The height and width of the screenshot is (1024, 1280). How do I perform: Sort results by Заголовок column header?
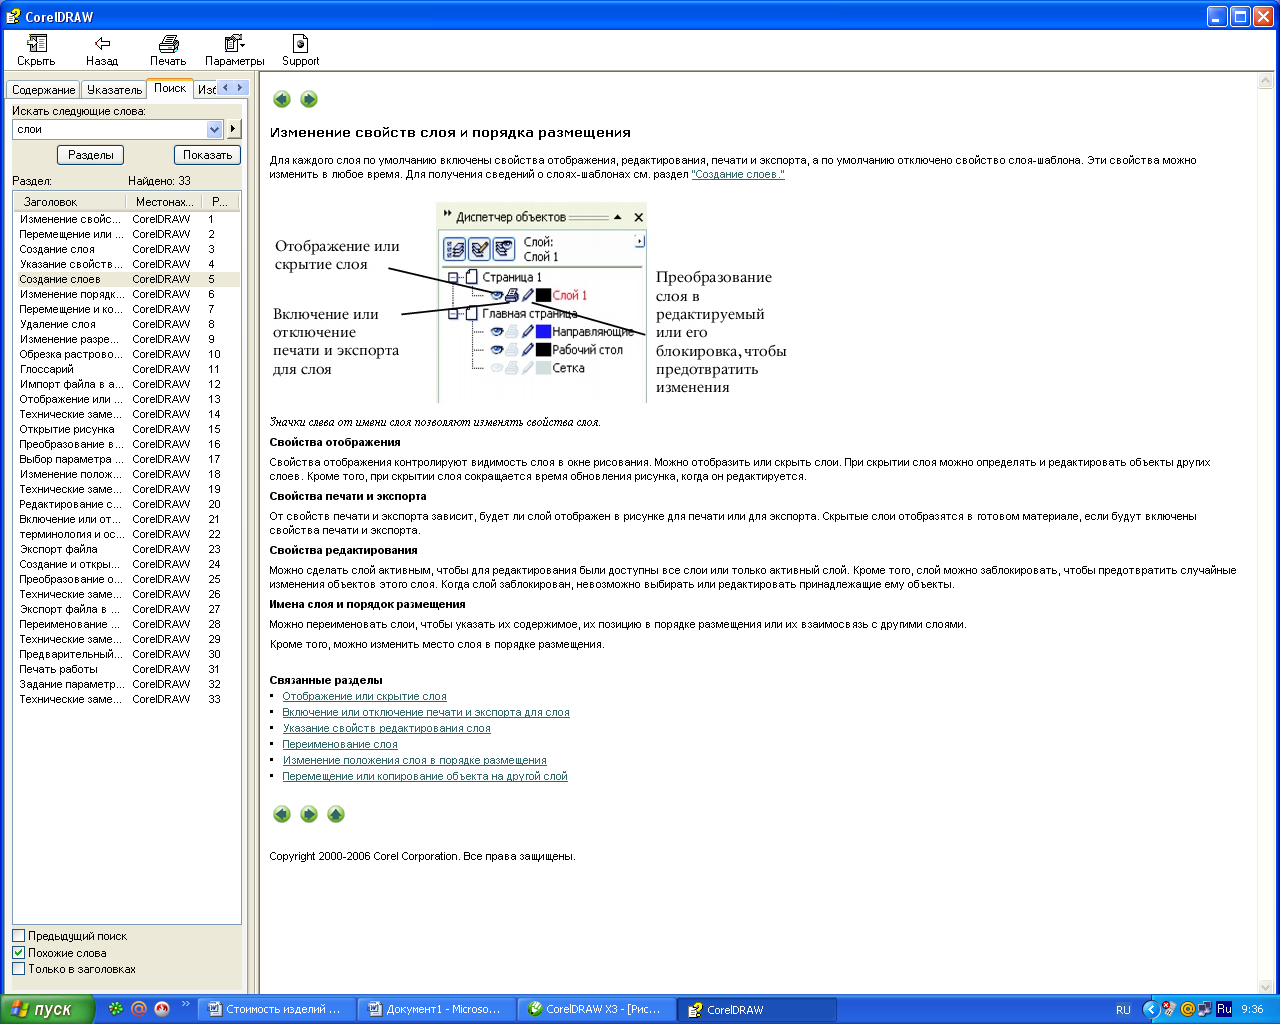coord(69,202)
